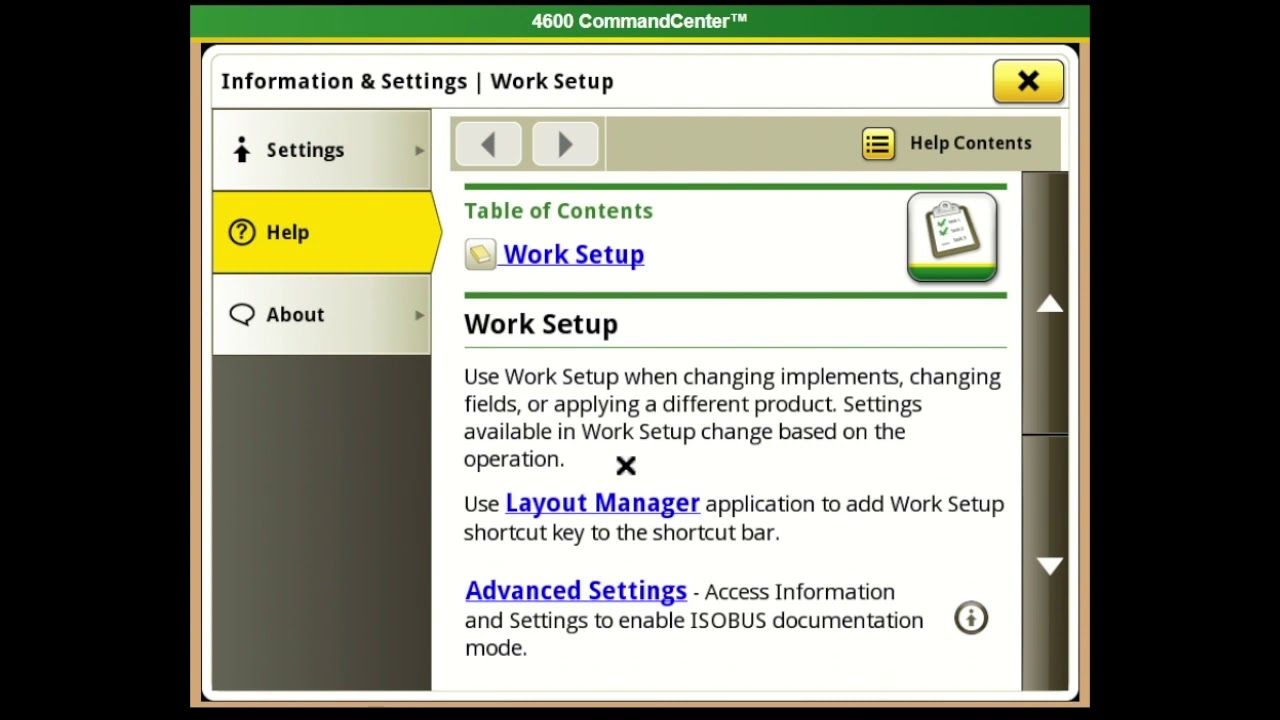Select the Help tab
The height and width of the screenshot is (720, 1280).
(x=325, y=232)
